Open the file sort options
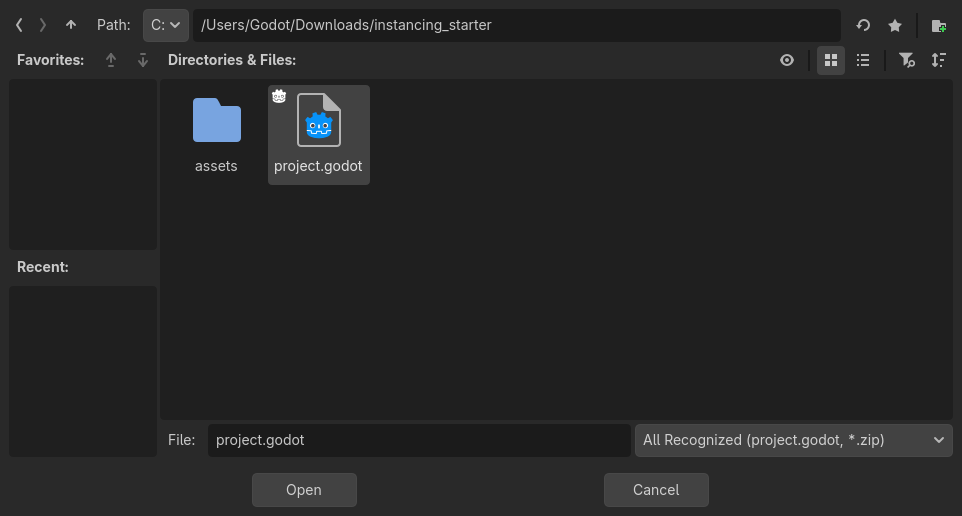Screen dimensions: 962x516 pyautogui.click(x=938, y=60)
